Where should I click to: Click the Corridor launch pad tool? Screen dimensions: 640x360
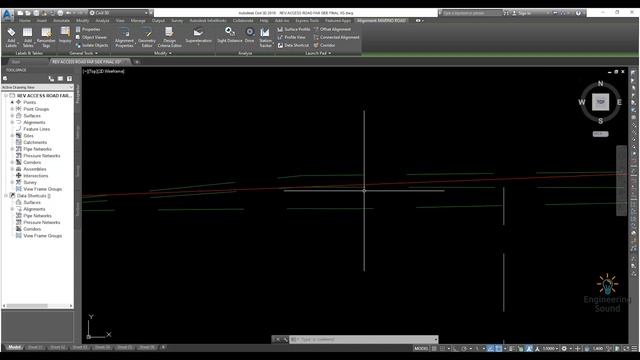[x=324, y=45]
